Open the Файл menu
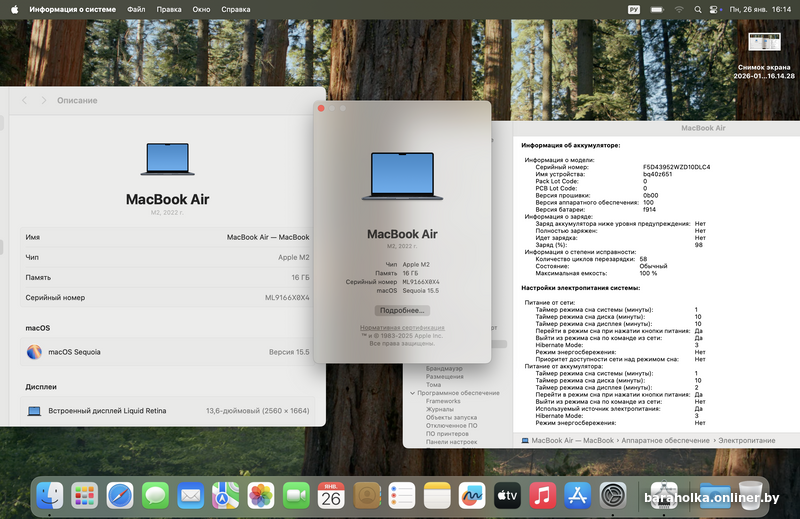Image resolution: width=800 pixels, height=519 pixels. pos(136,8)
